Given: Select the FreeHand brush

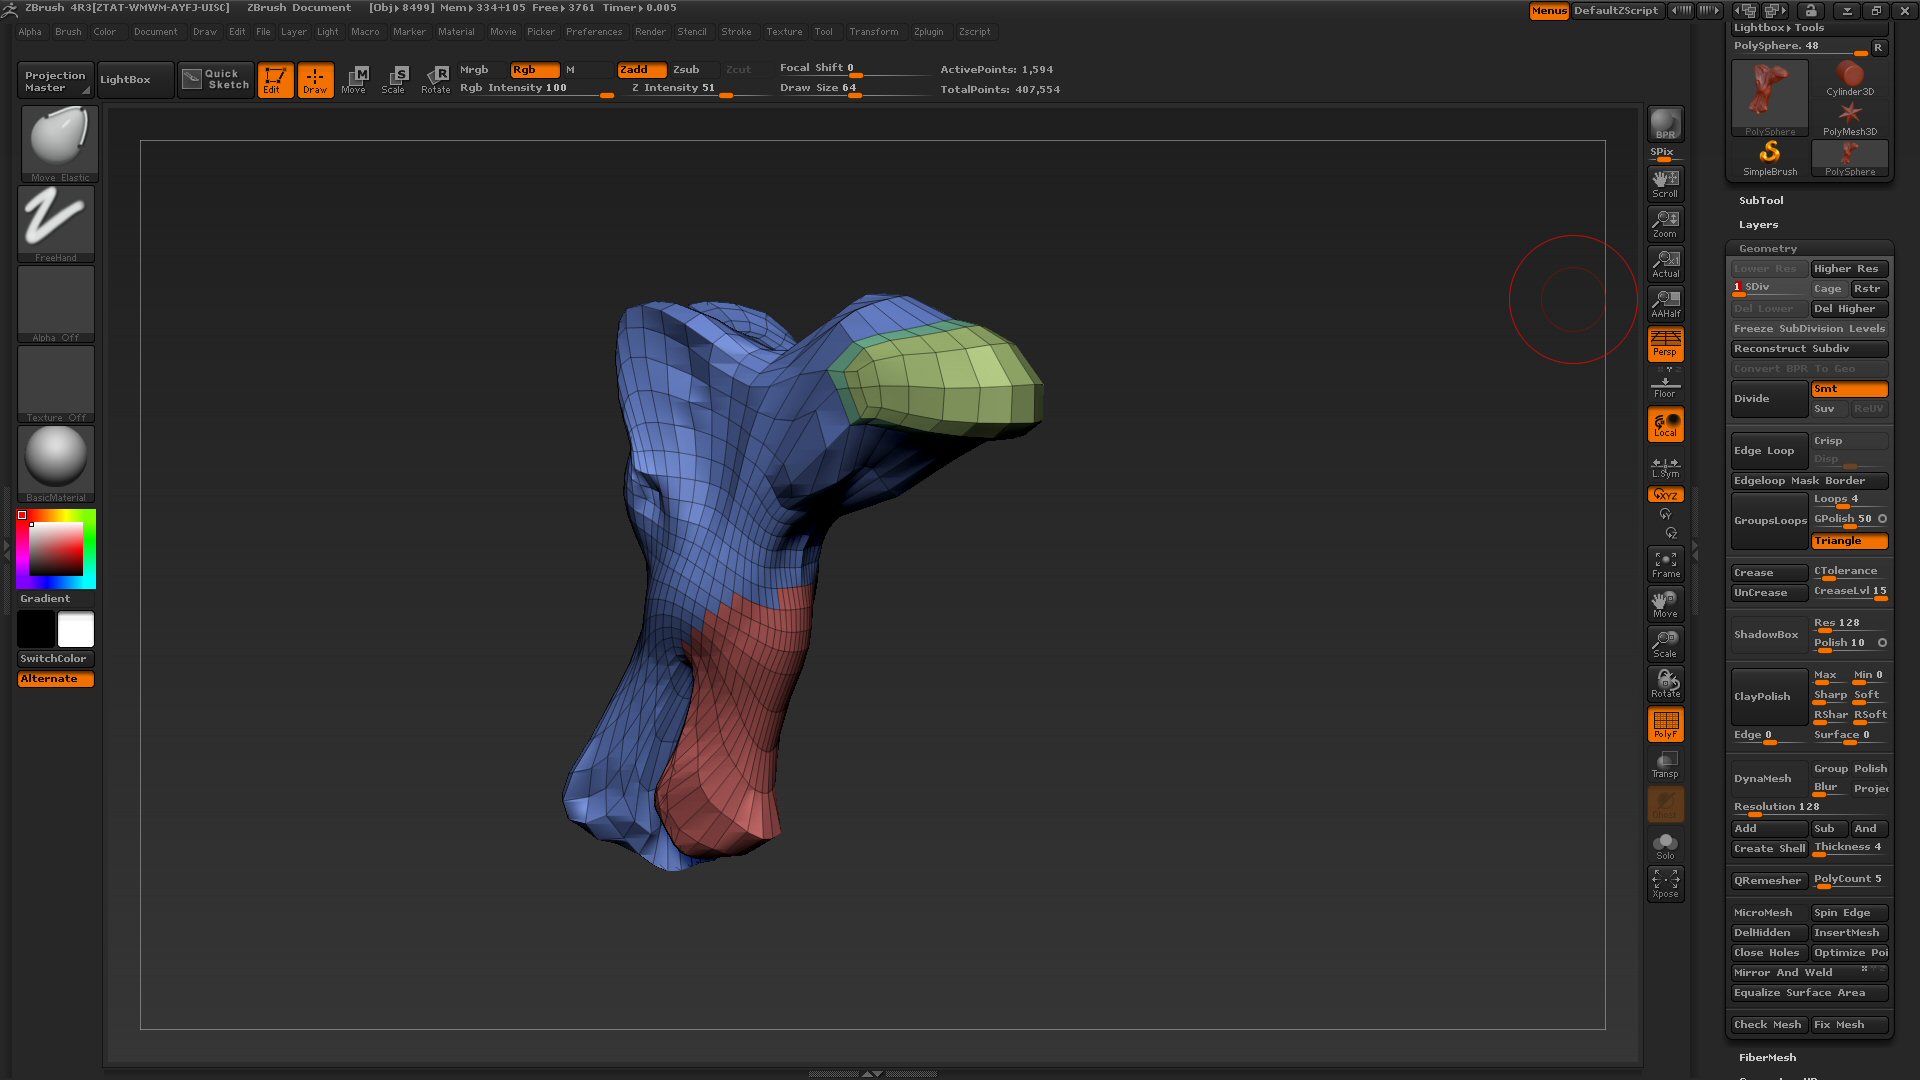Looking at the screenshot, I should tap(55, 218).
